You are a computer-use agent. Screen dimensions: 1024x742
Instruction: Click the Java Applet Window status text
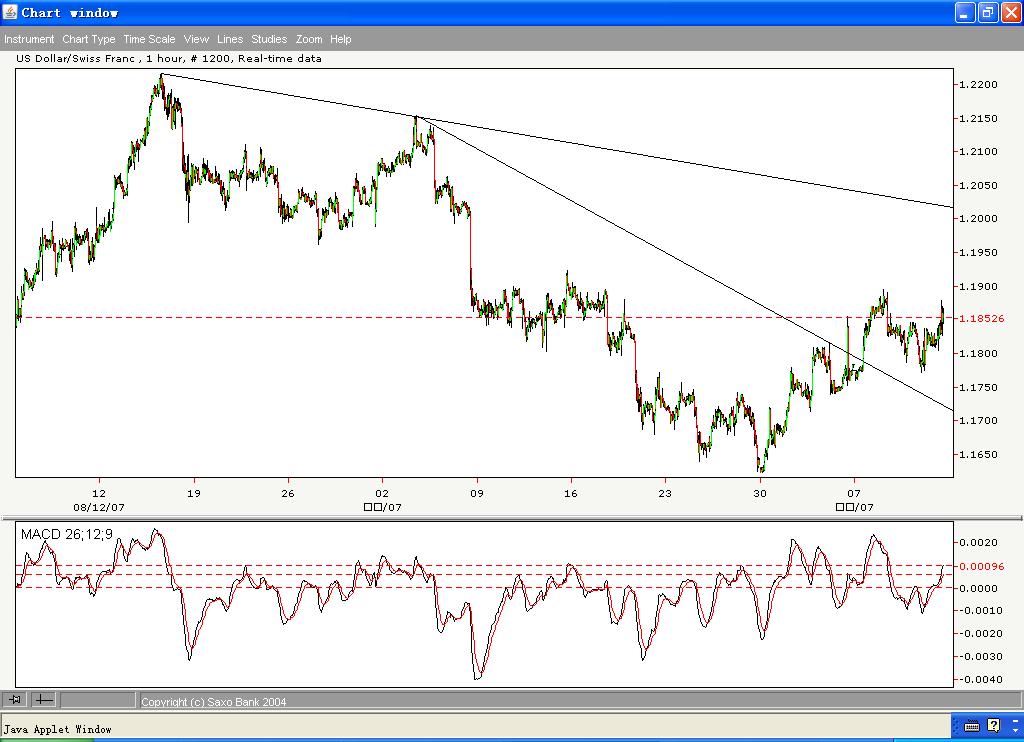(57, 729)
